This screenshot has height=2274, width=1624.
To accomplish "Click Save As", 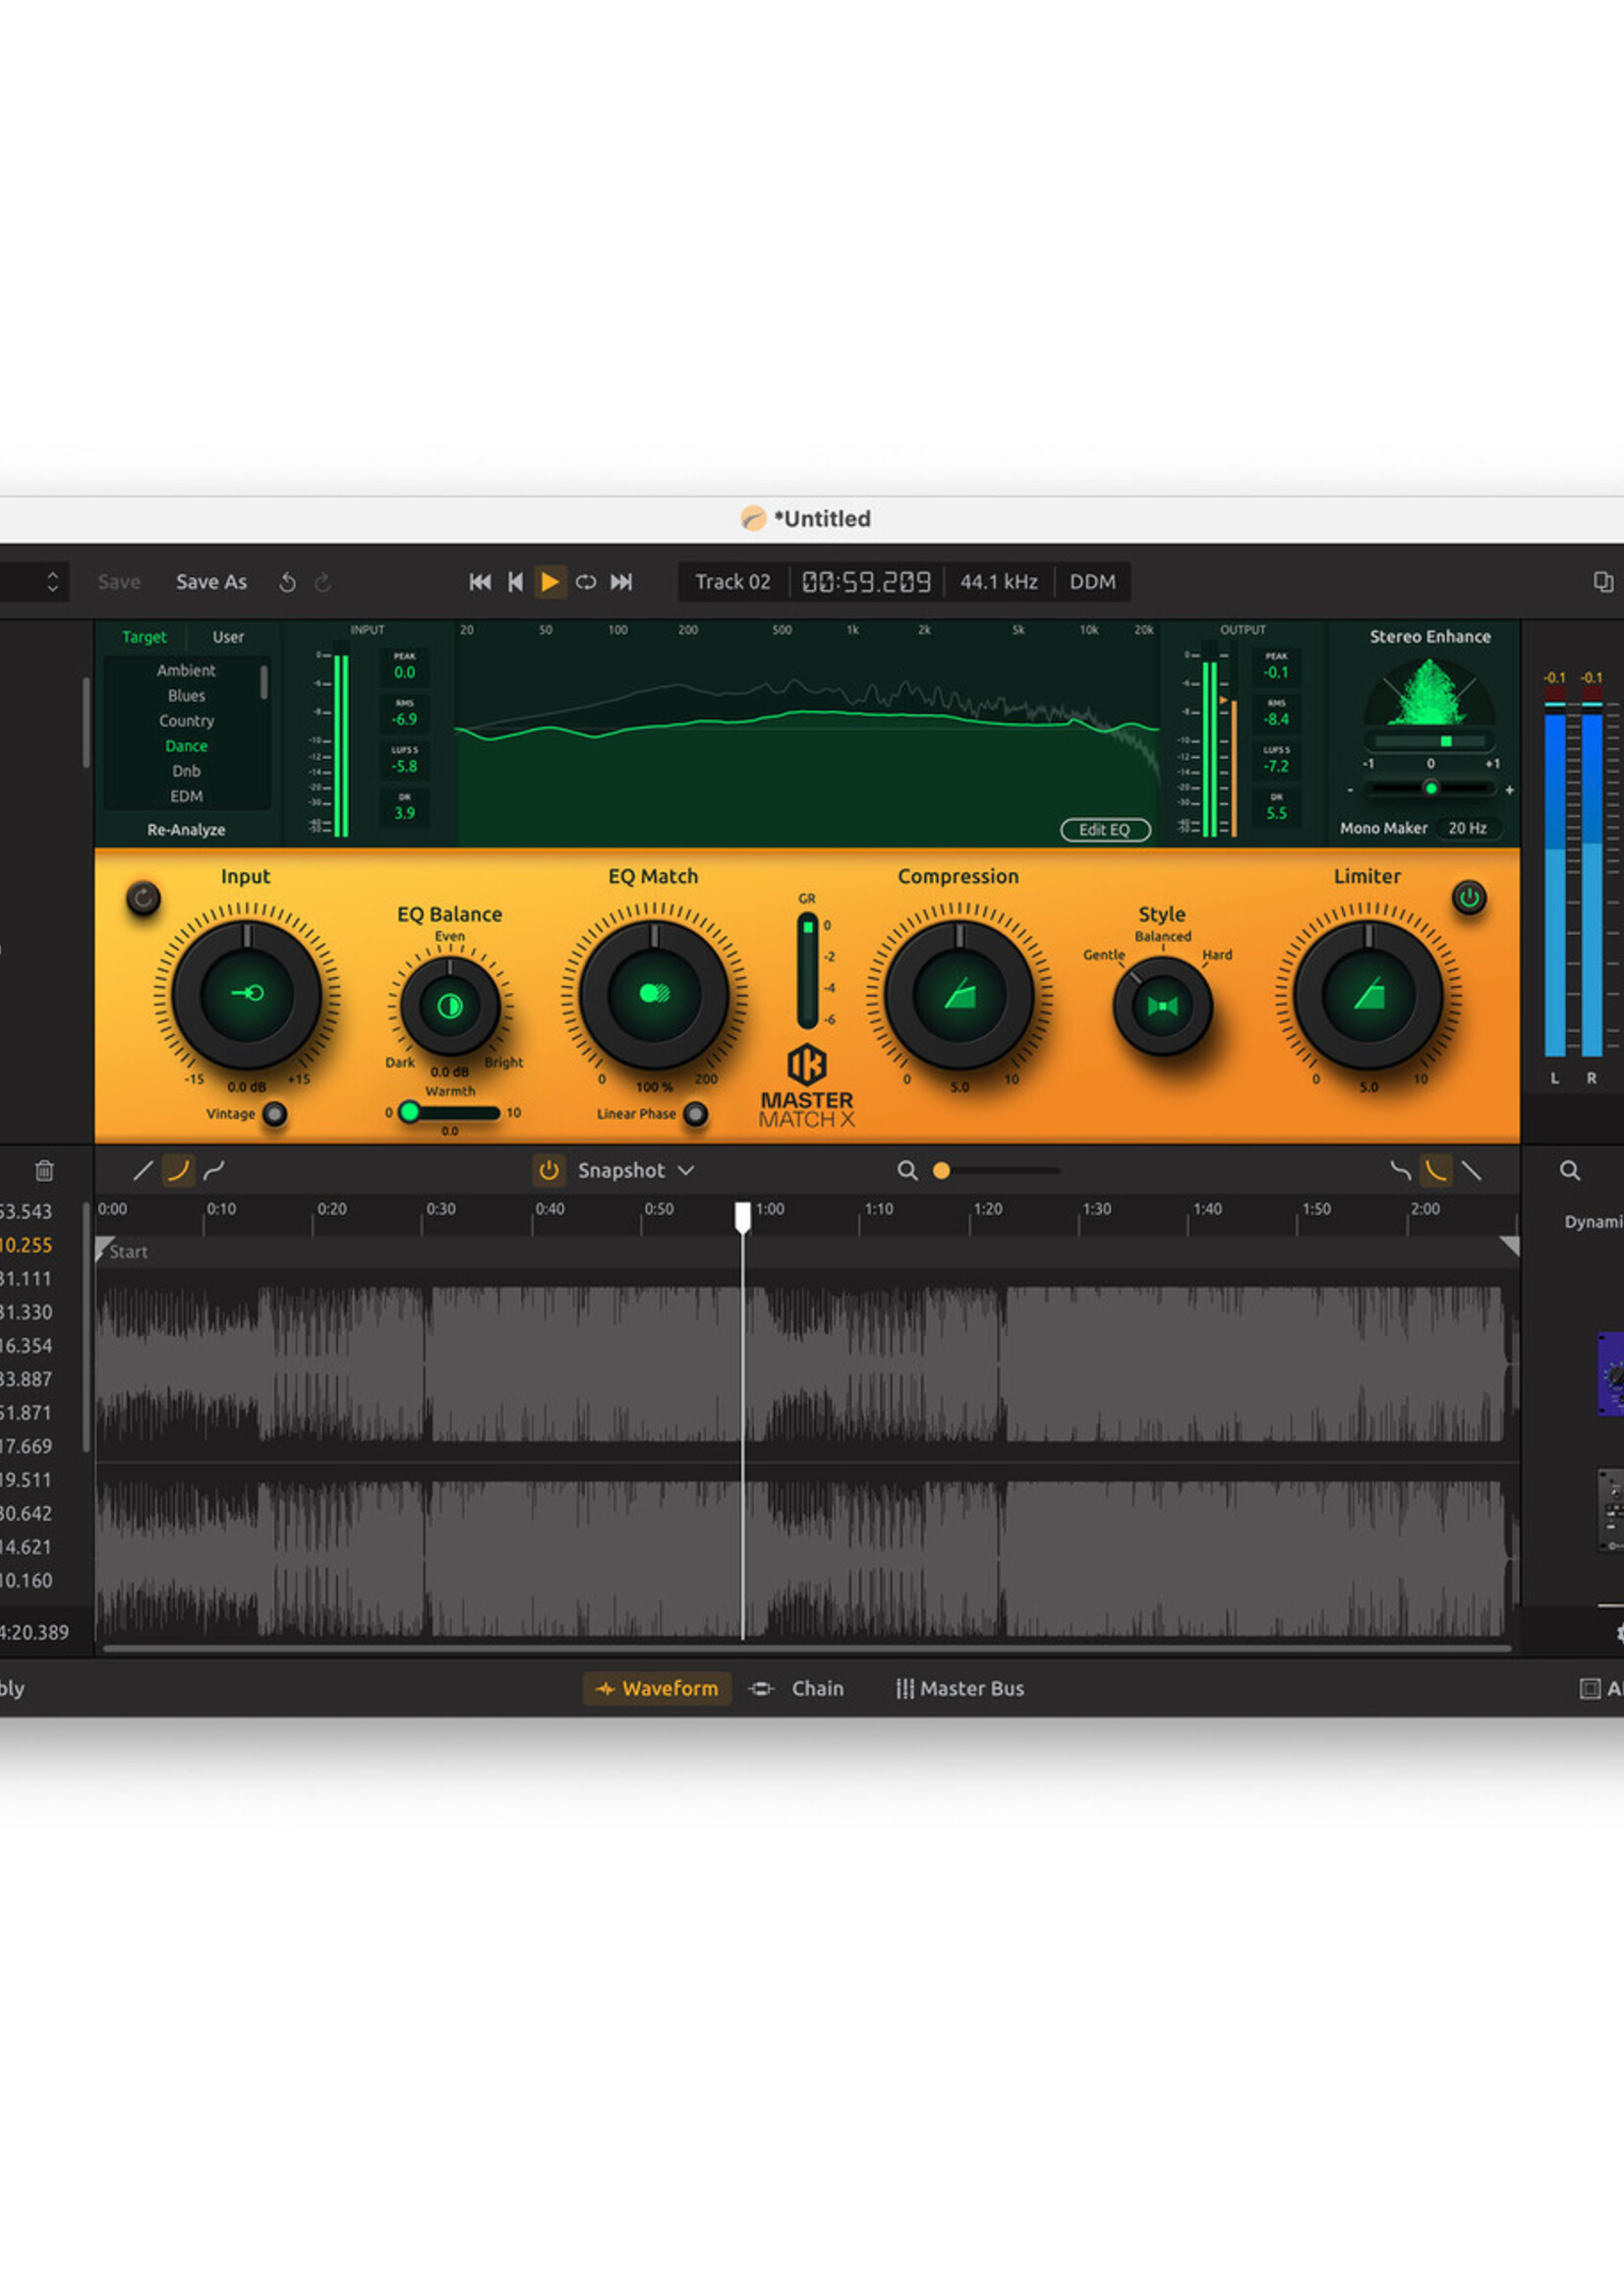I will point(211,582).
